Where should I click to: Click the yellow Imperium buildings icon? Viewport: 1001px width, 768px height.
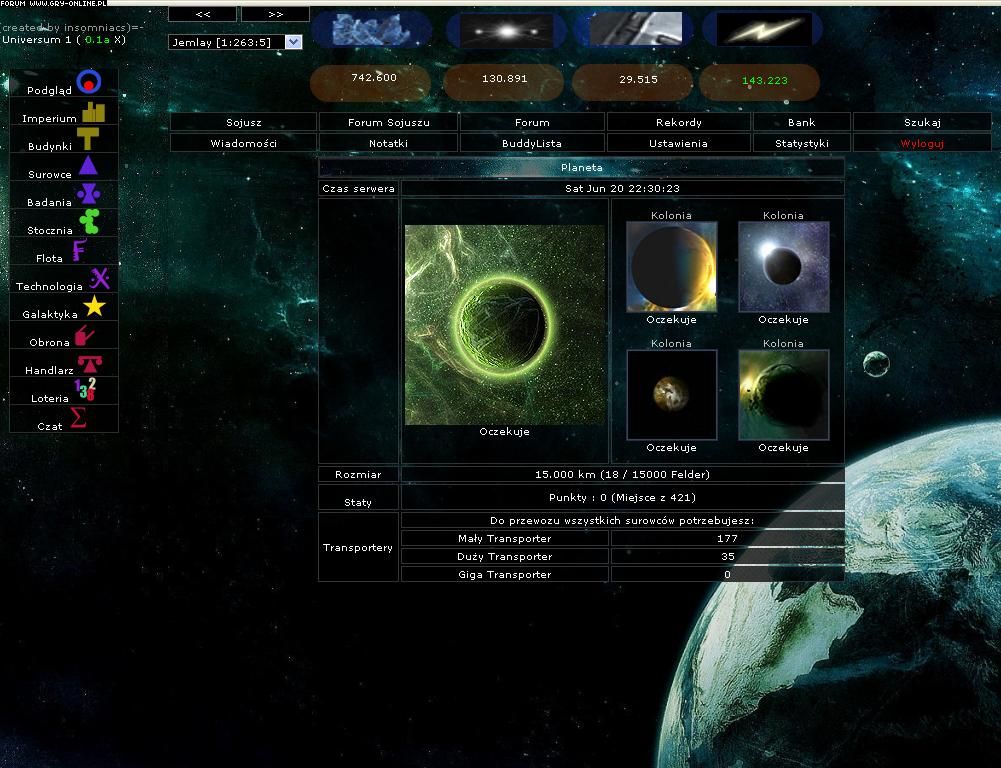93,112
